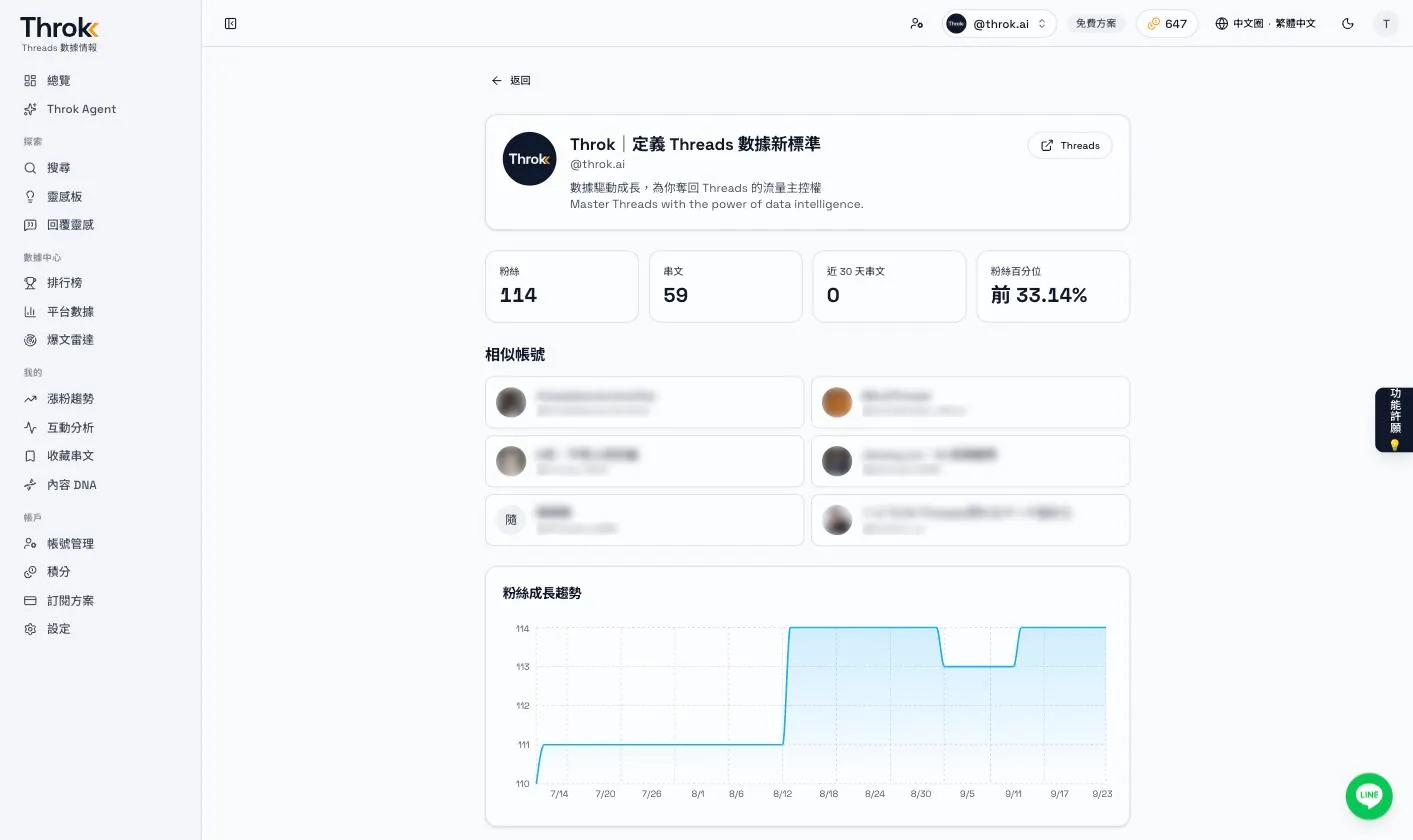Click the 免費方案 plan badge
This screenshot has height=840, width=1413.
click(1096, 23)
